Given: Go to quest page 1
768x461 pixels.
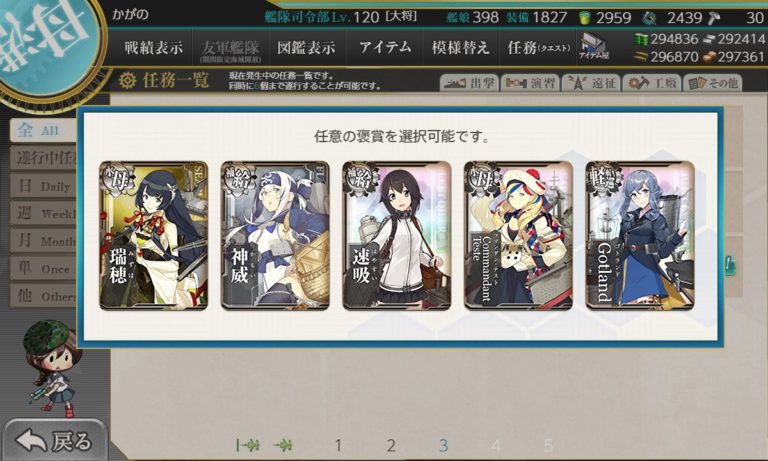Looking at the screenshot, I should coord(338,445).
